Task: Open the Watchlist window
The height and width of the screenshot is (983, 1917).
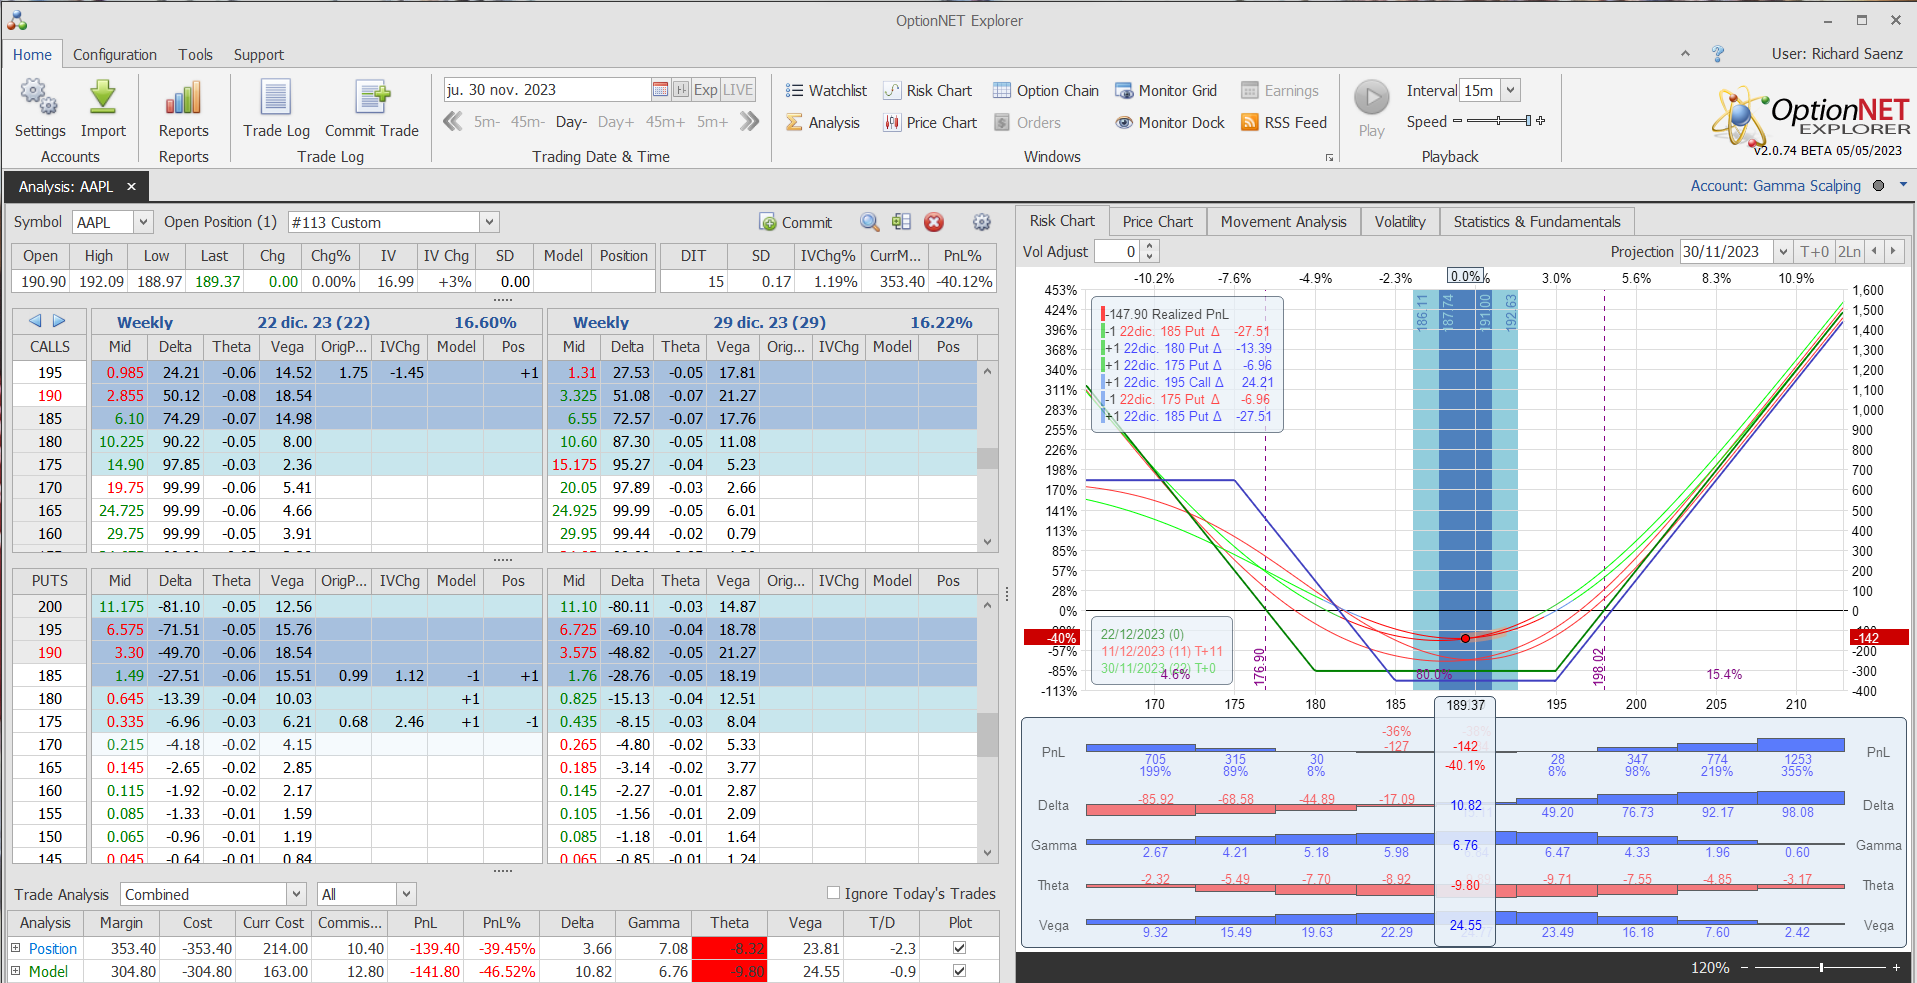Action: click(826, 91)
